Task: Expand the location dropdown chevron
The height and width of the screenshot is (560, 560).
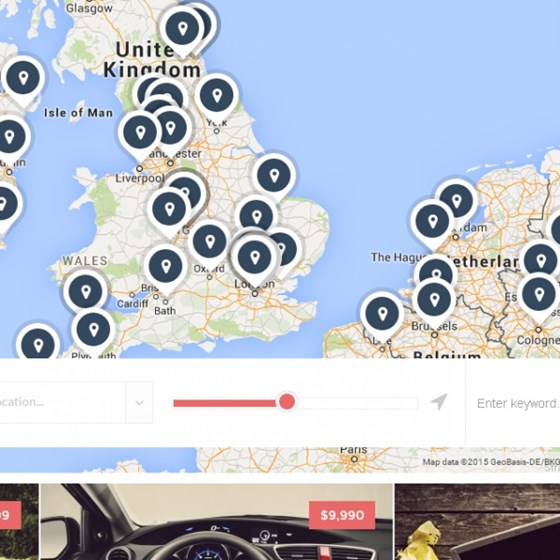Action: 139,403
